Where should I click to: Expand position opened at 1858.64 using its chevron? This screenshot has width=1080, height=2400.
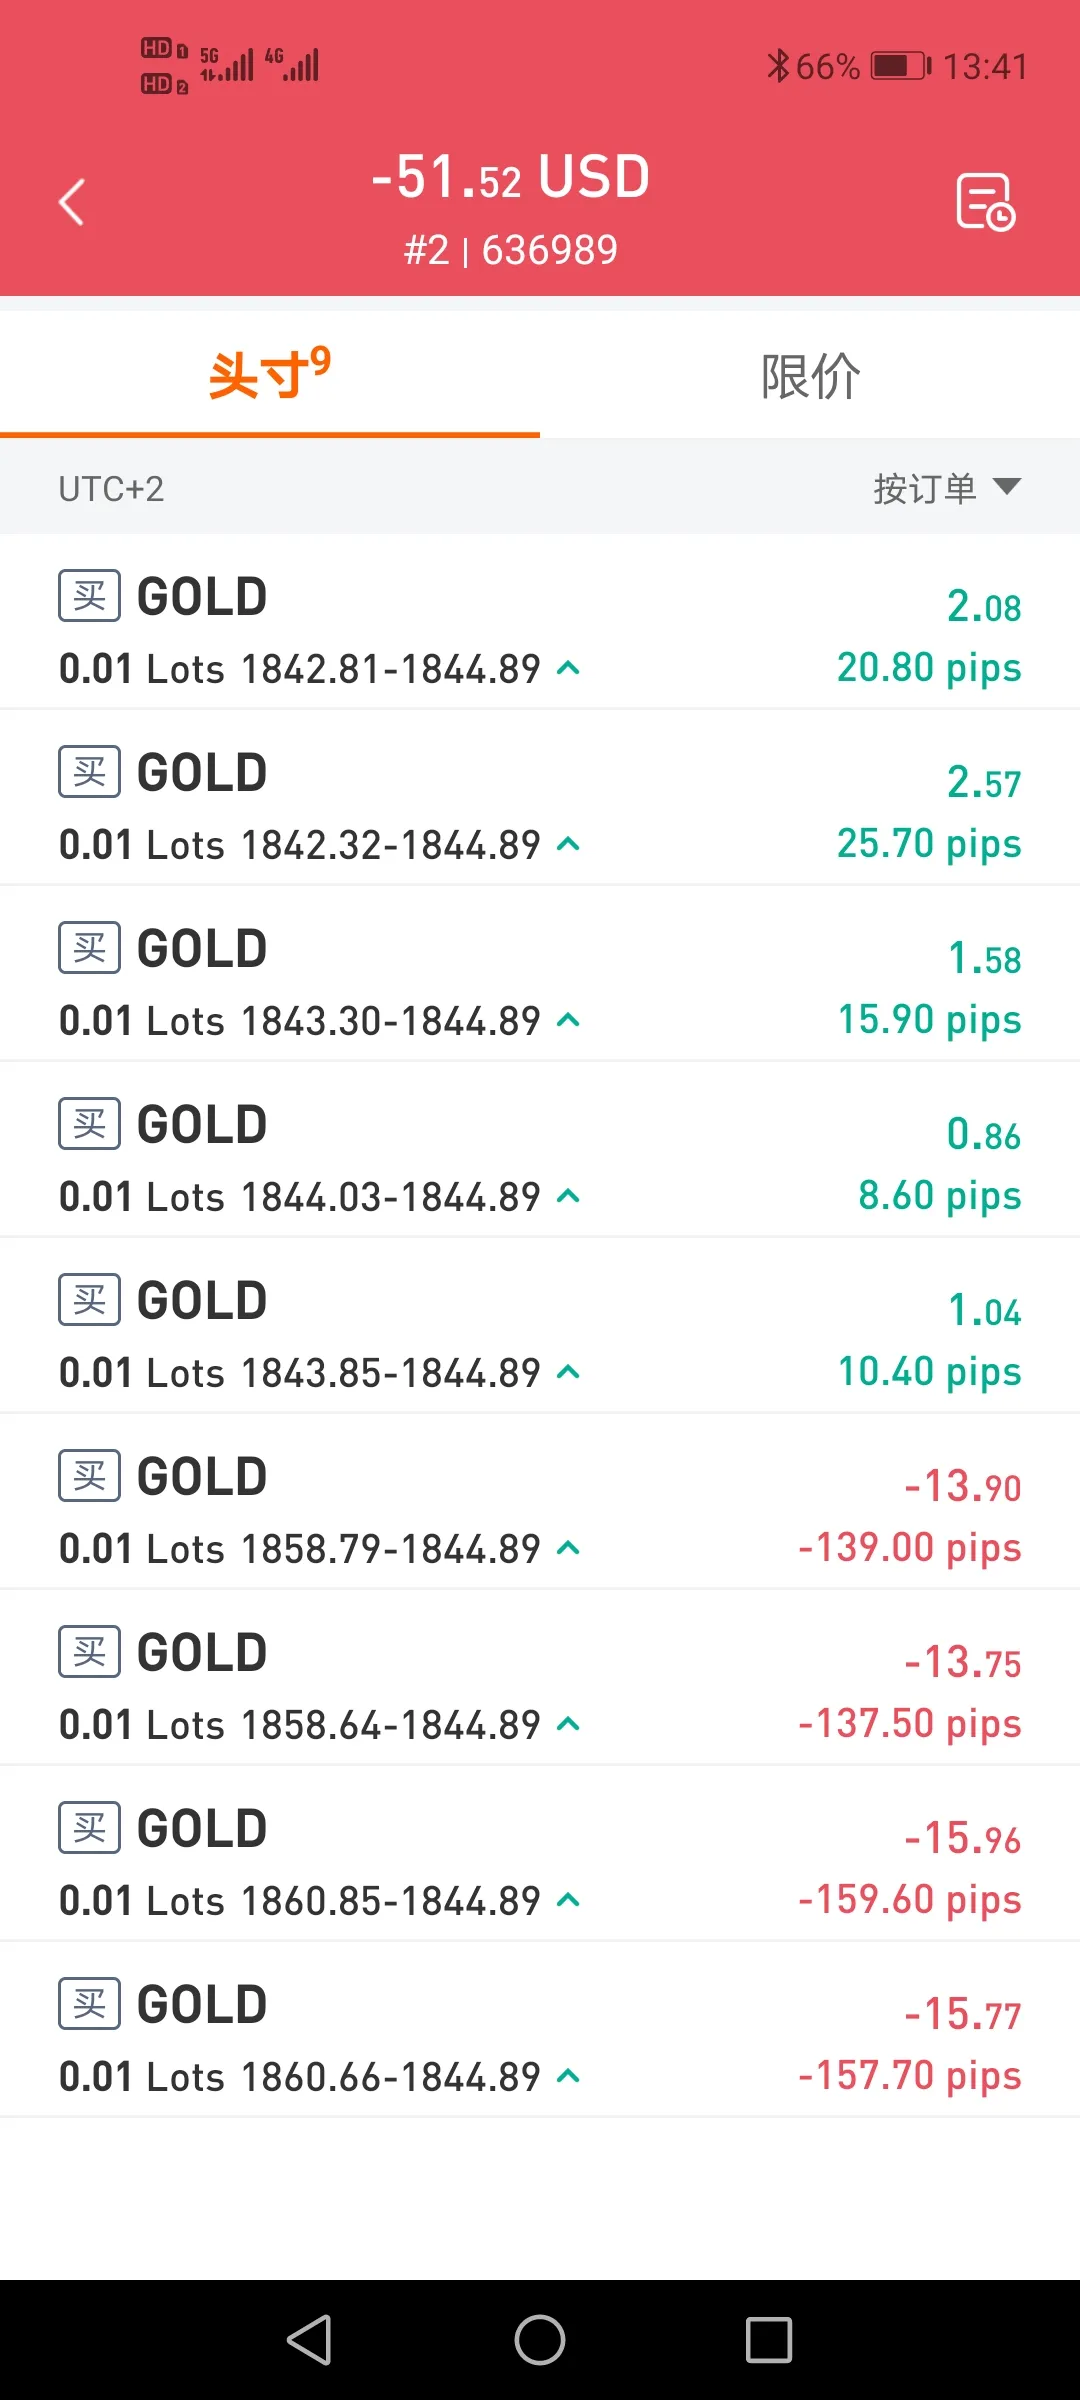[x=568, y=1725]
